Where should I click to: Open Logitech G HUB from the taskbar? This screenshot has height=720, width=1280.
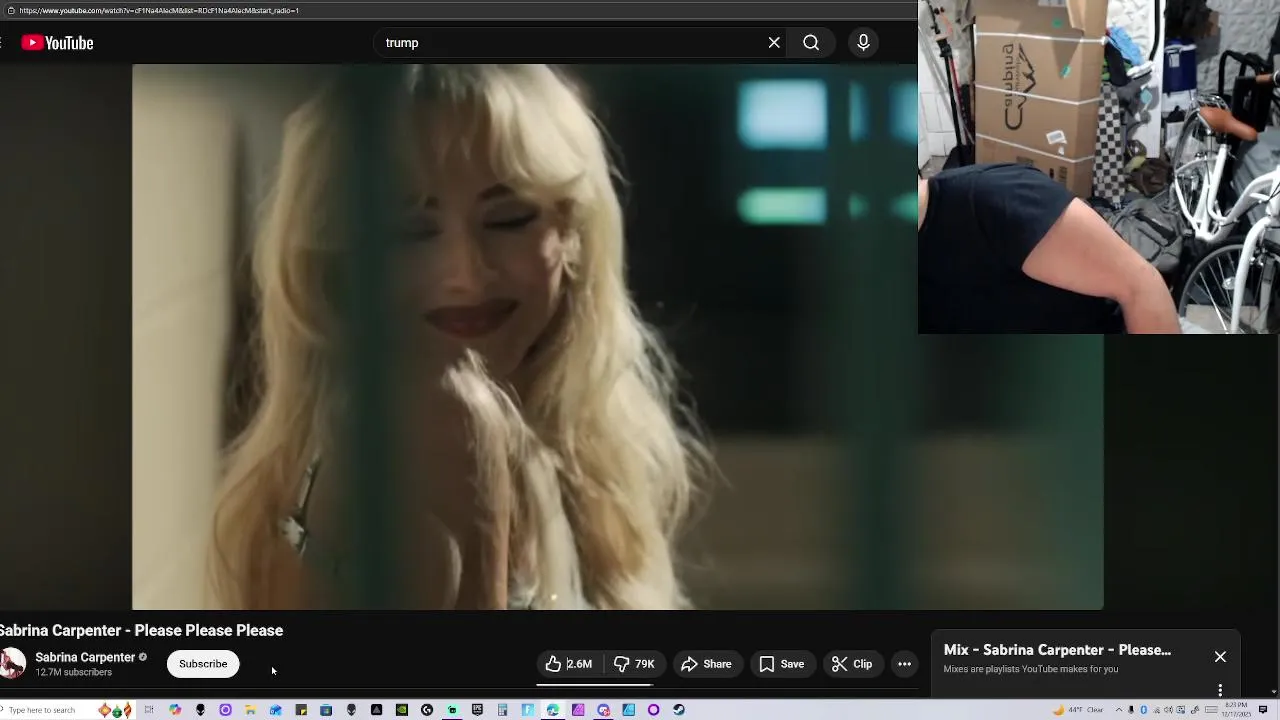[x=427, y=710]
